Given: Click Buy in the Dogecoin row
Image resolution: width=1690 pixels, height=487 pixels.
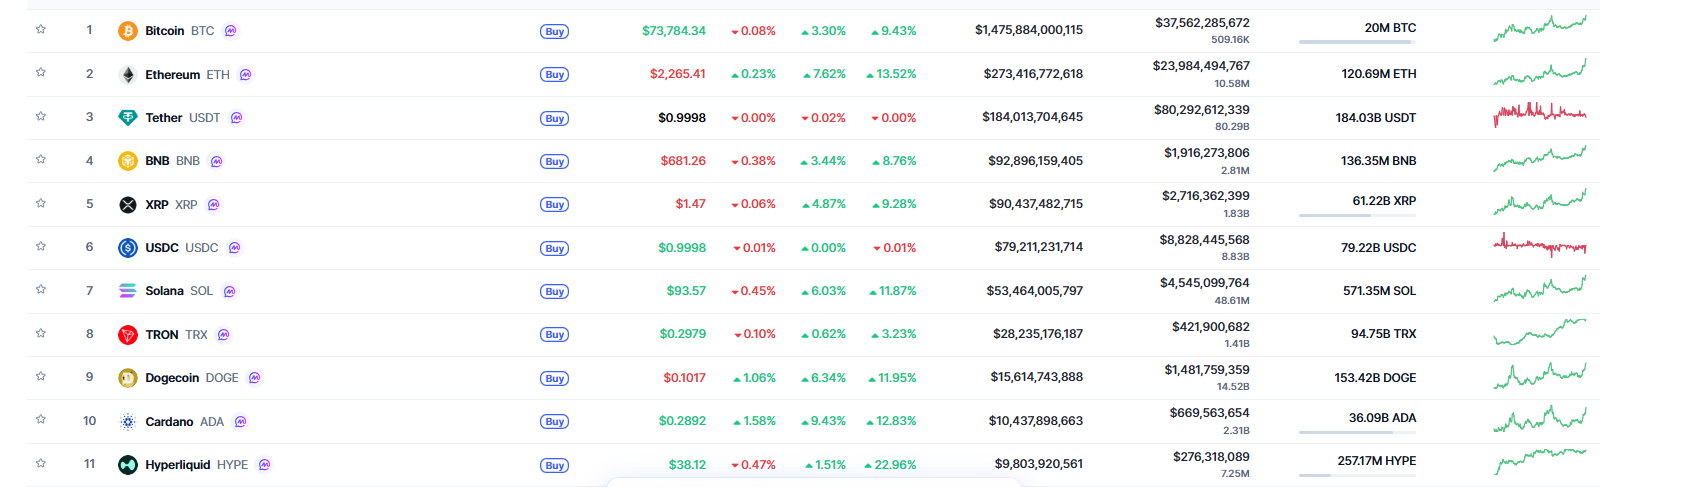Looking at the screenshot, I should [555, 378].
